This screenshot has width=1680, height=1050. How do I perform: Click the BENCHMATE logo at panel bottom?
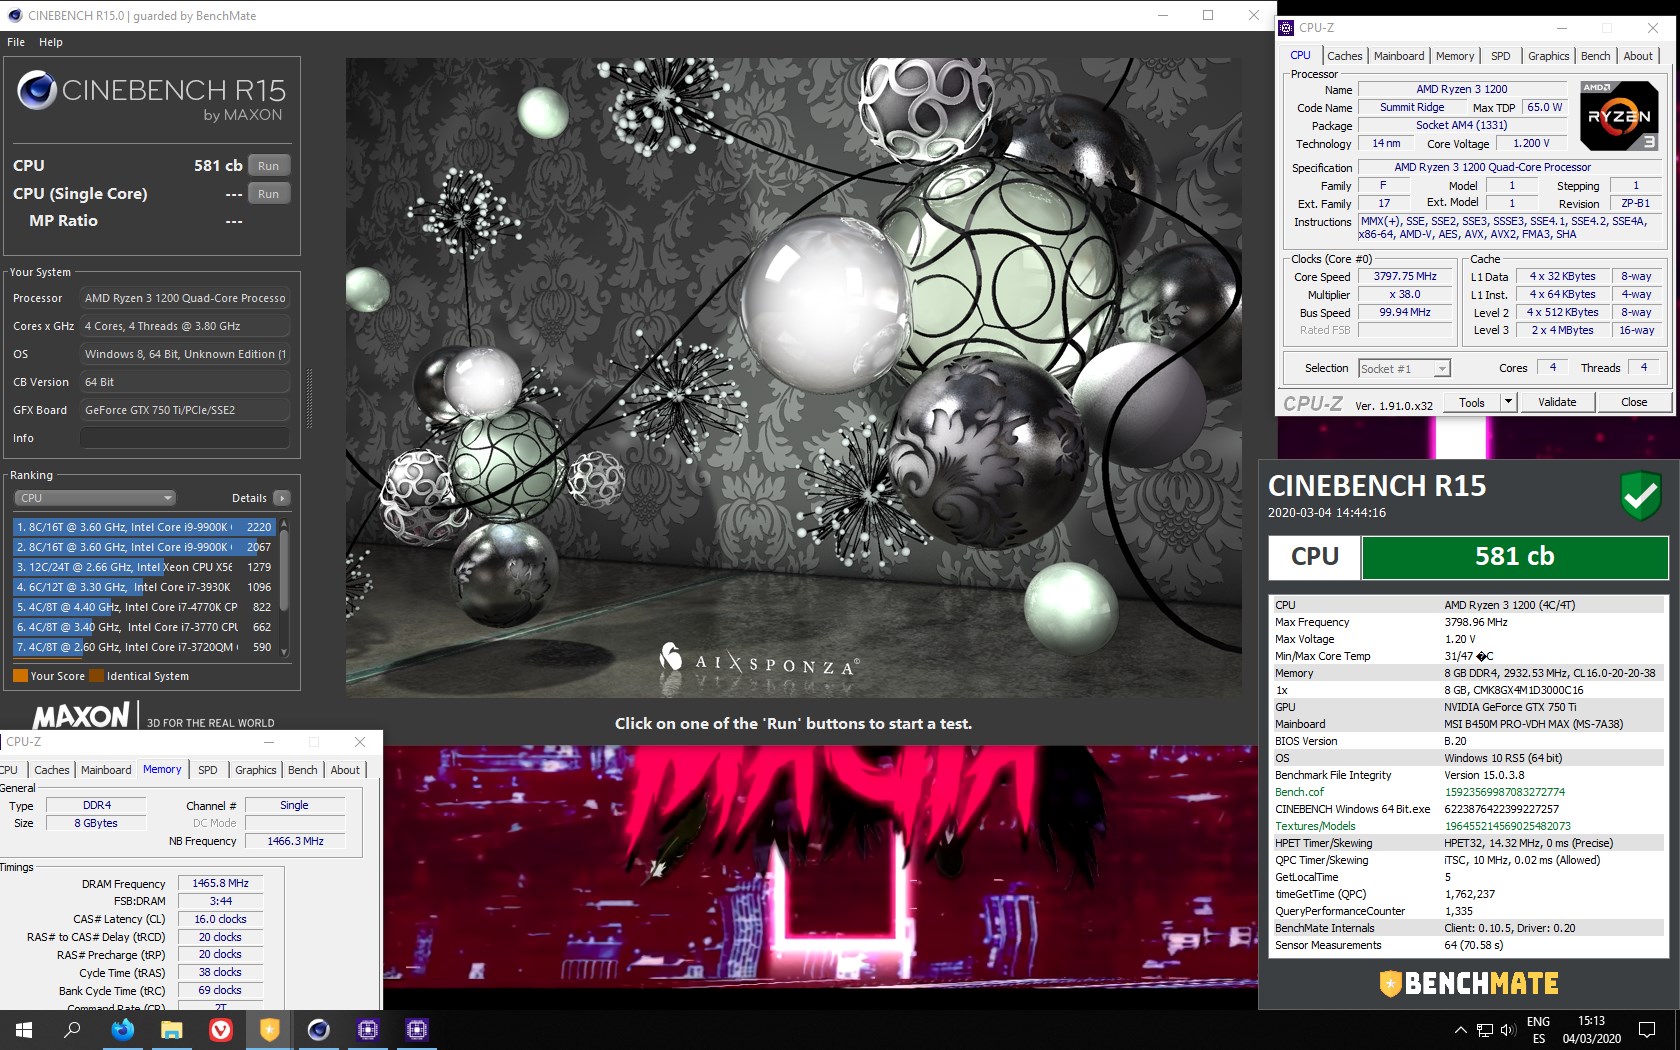pos(1469,984)
